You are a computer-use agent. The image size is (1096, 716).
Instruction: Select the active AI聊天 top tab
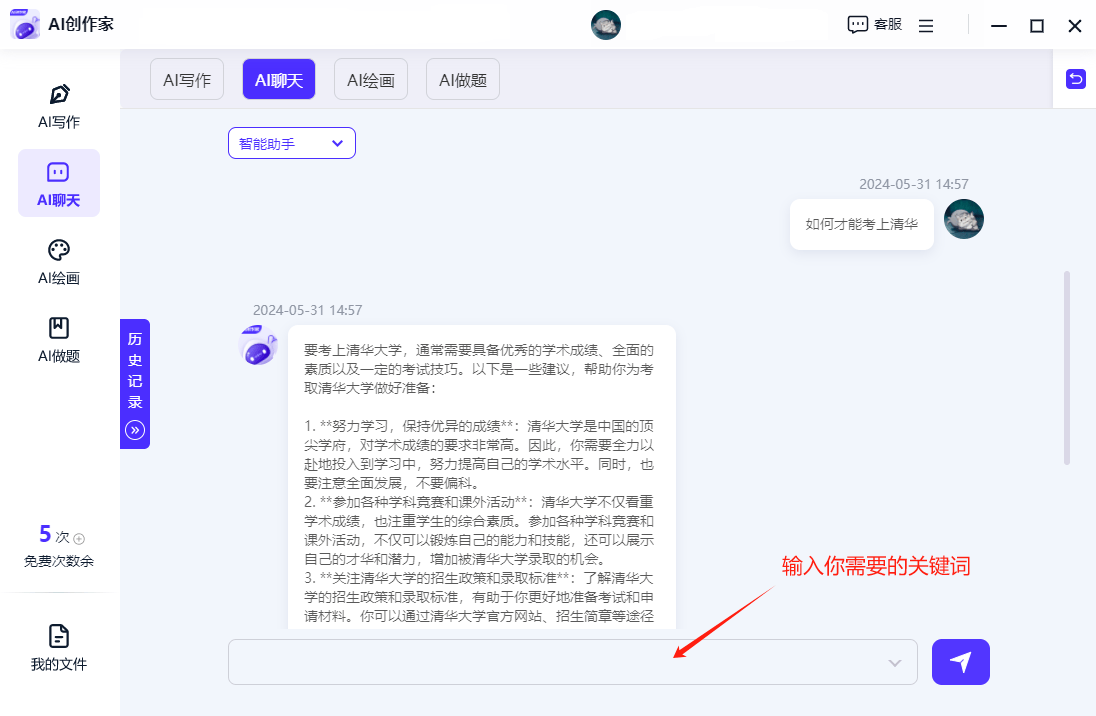[279, 80]
